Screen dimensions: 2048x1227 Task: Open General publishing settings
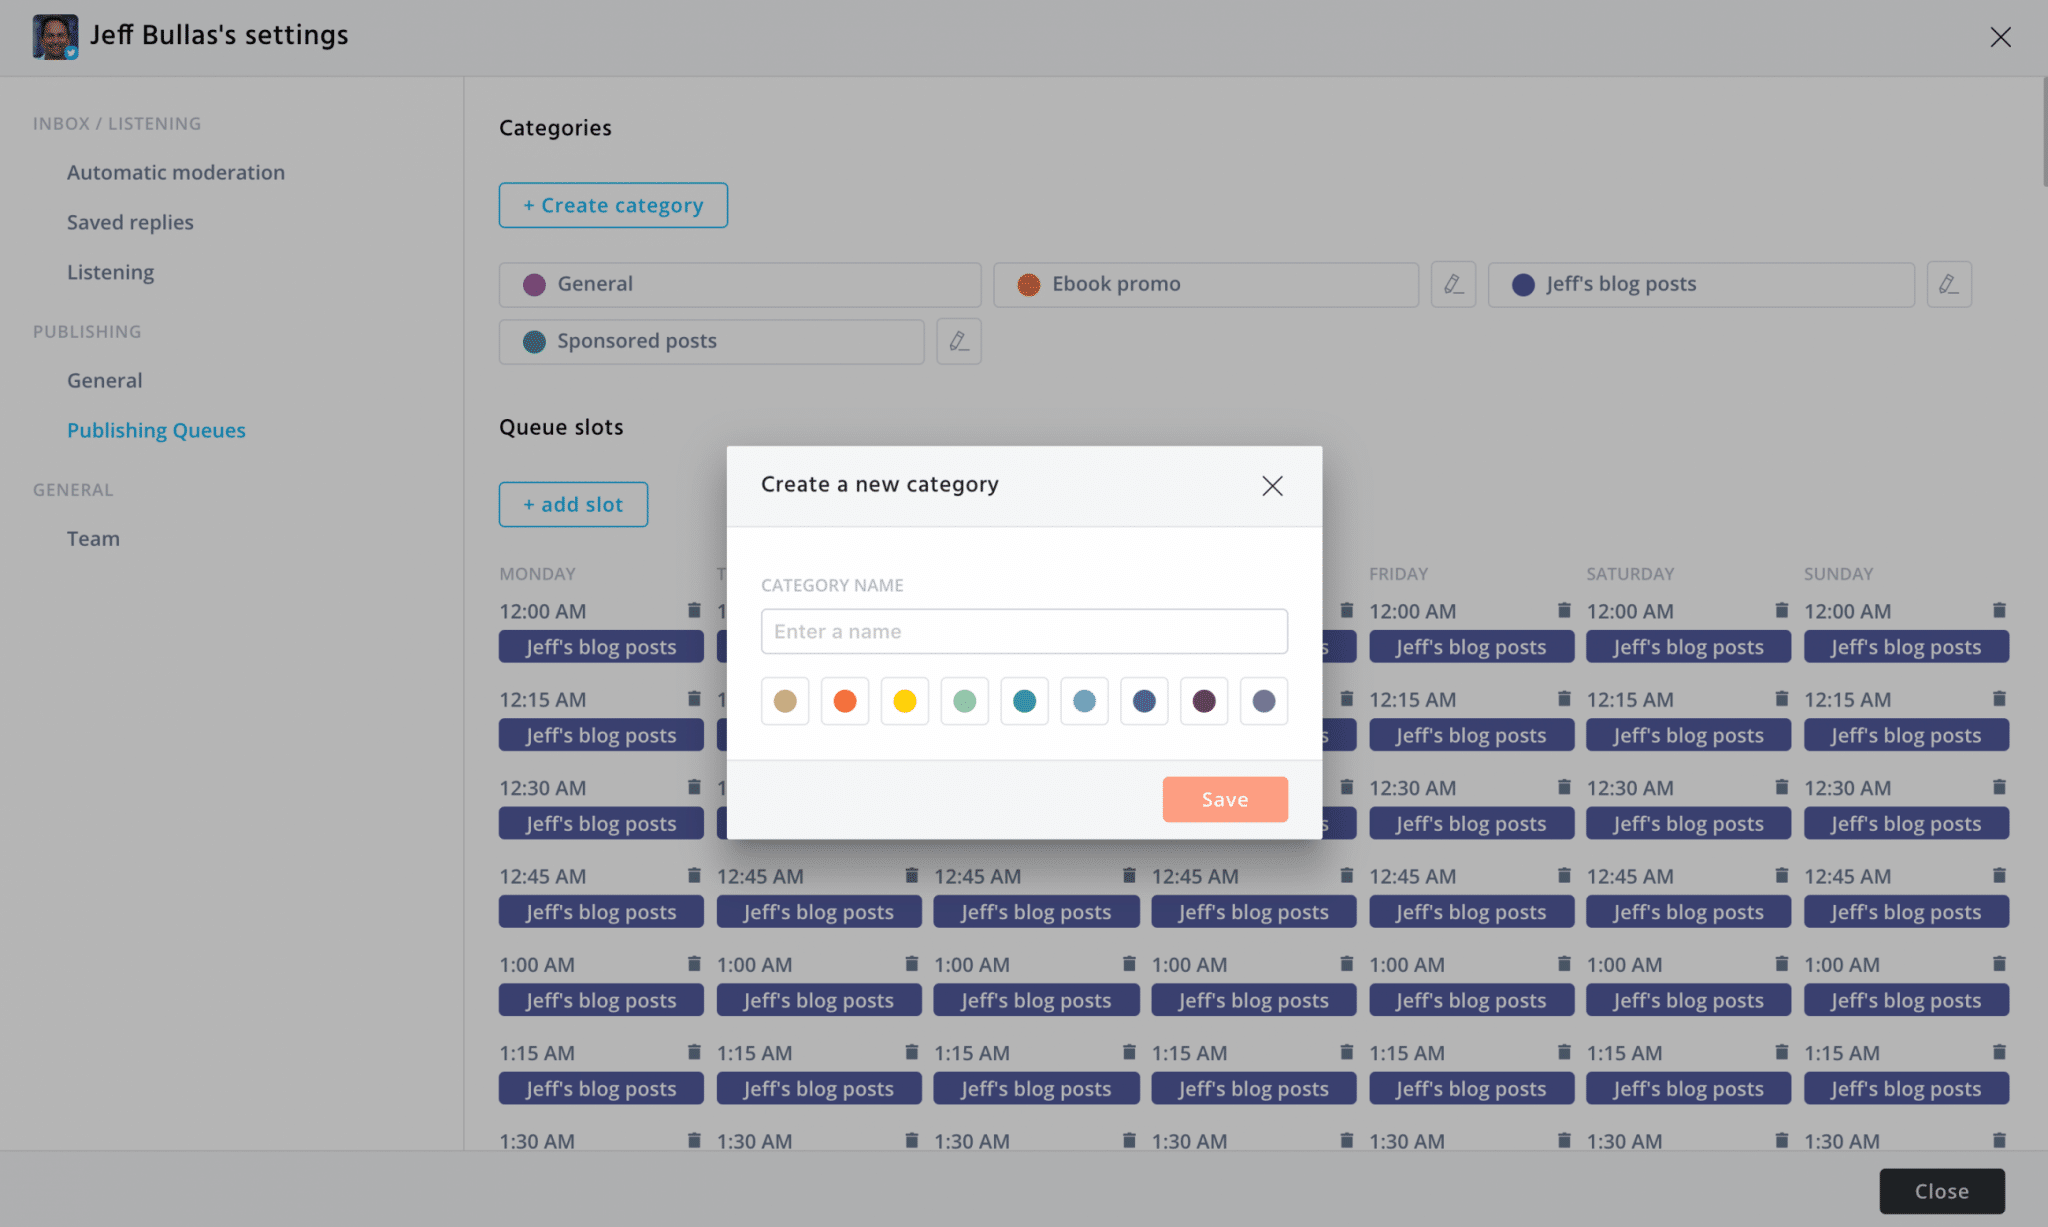[x=104, y=381]
